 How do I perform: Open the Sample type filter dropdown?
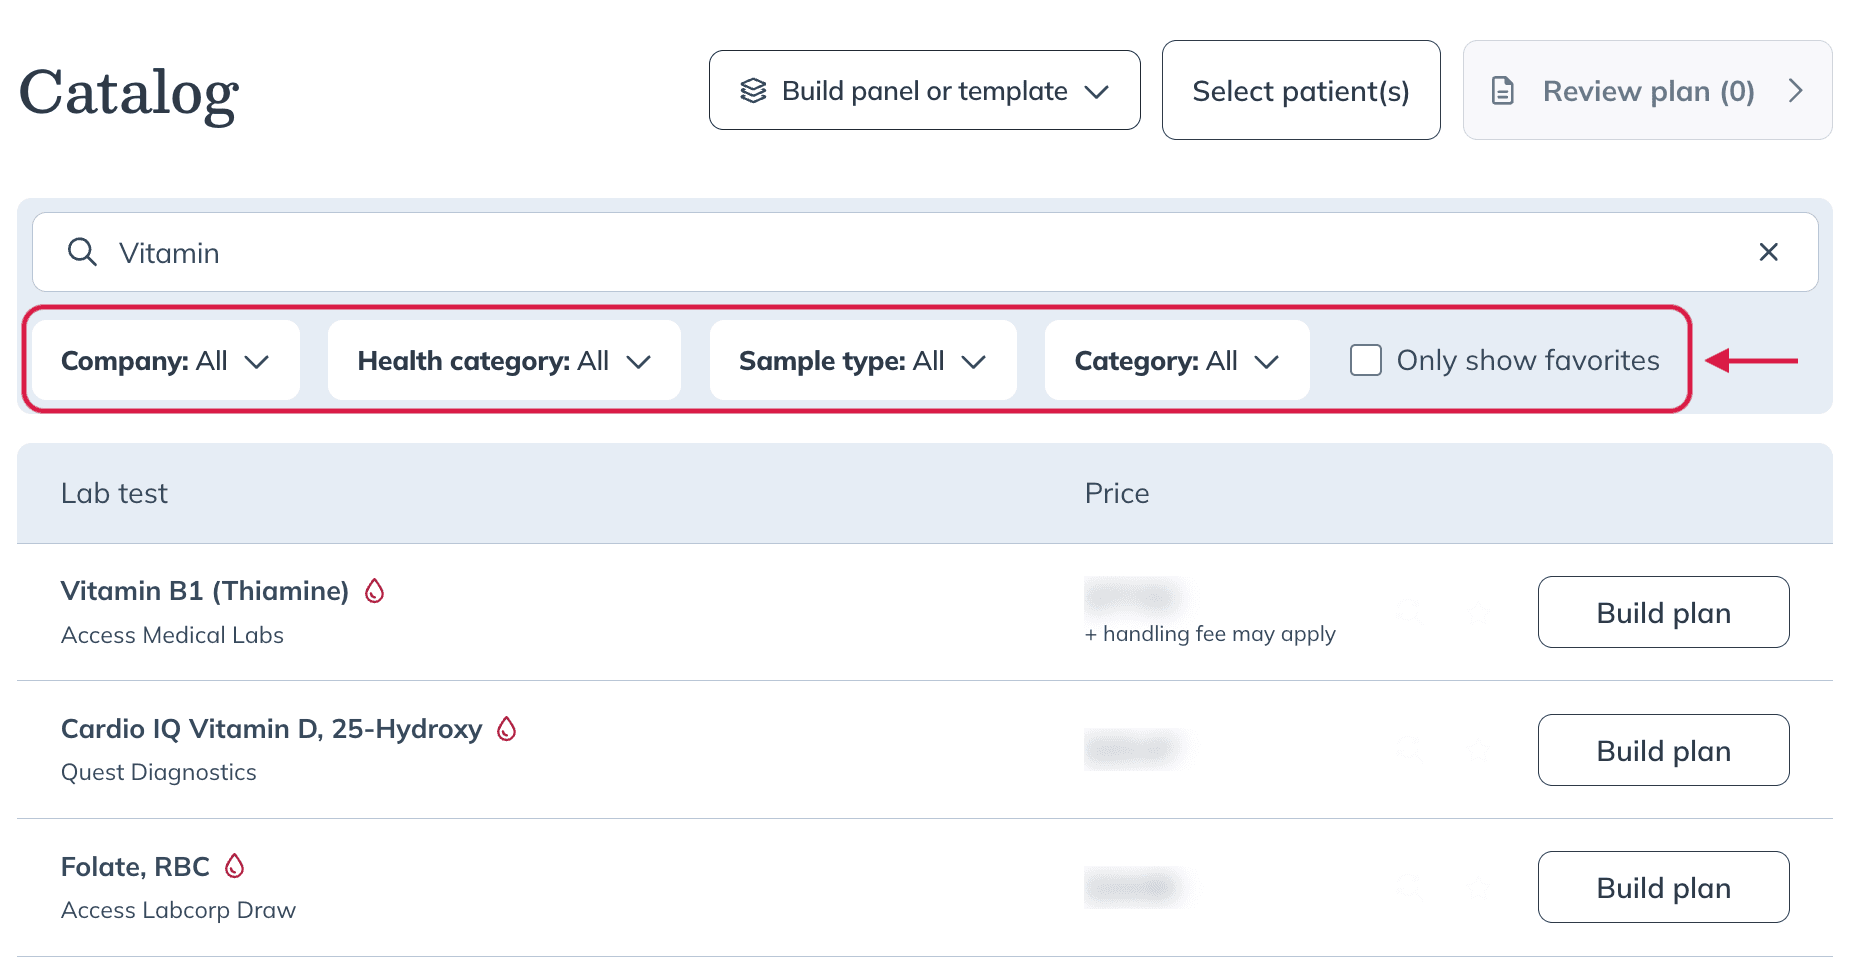pos(863,360)
